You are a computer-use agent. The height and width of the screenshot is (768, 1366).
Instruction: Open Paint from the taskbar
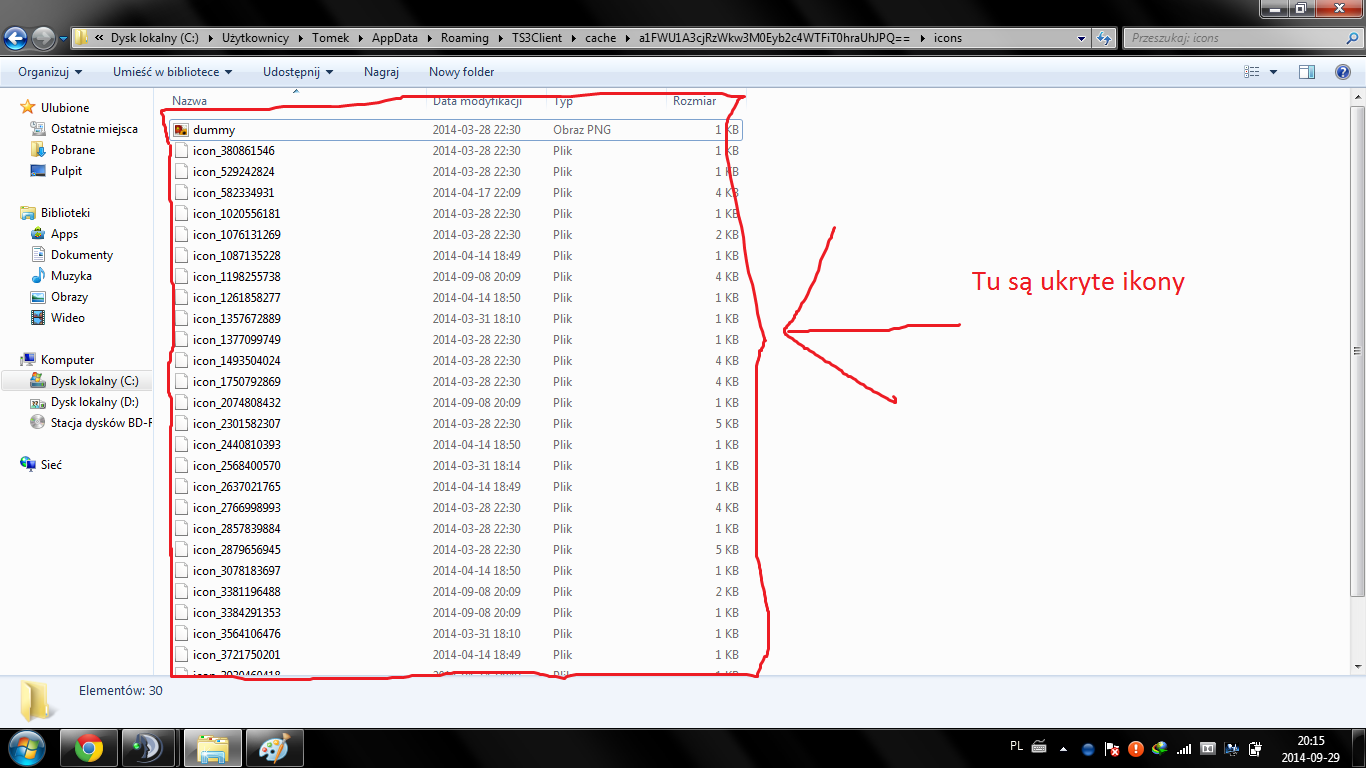coord(274,748)
